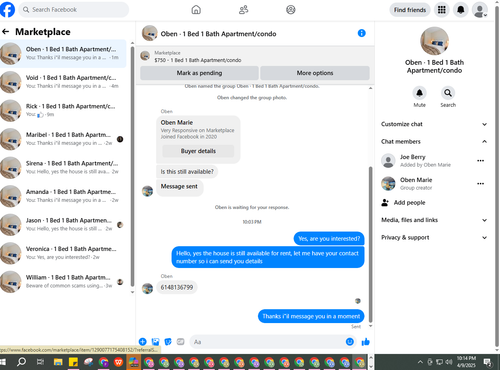Select the 'Yes, are you interested?' message
This screenshot has height=370, width=500.
click(x=329, y=239)
